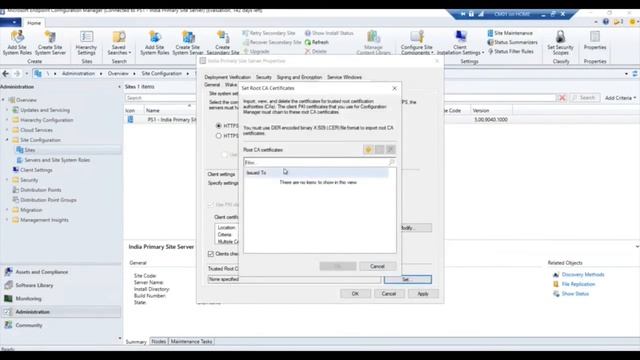640x360 pixels.
Task: Open Site Maintenance from ribbon
Action: point(510,33)
